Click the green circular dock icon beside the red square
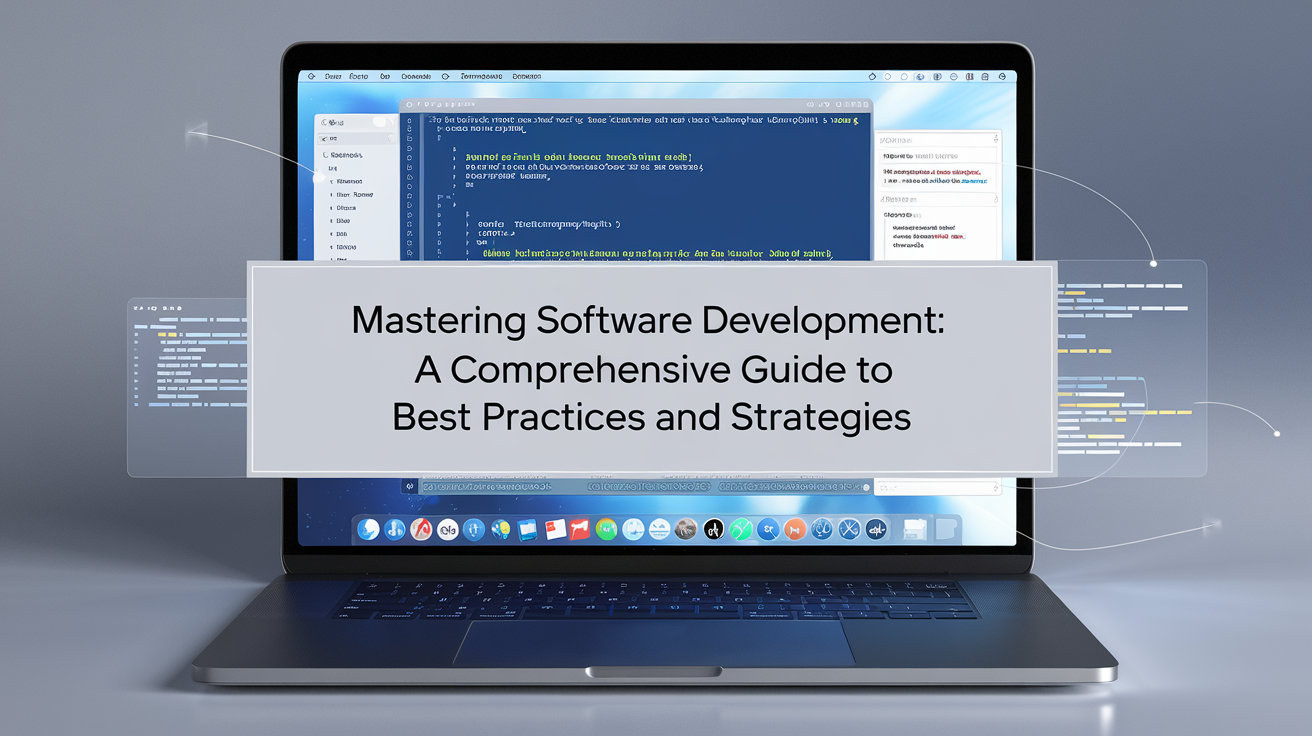 (x=606, y=530)
